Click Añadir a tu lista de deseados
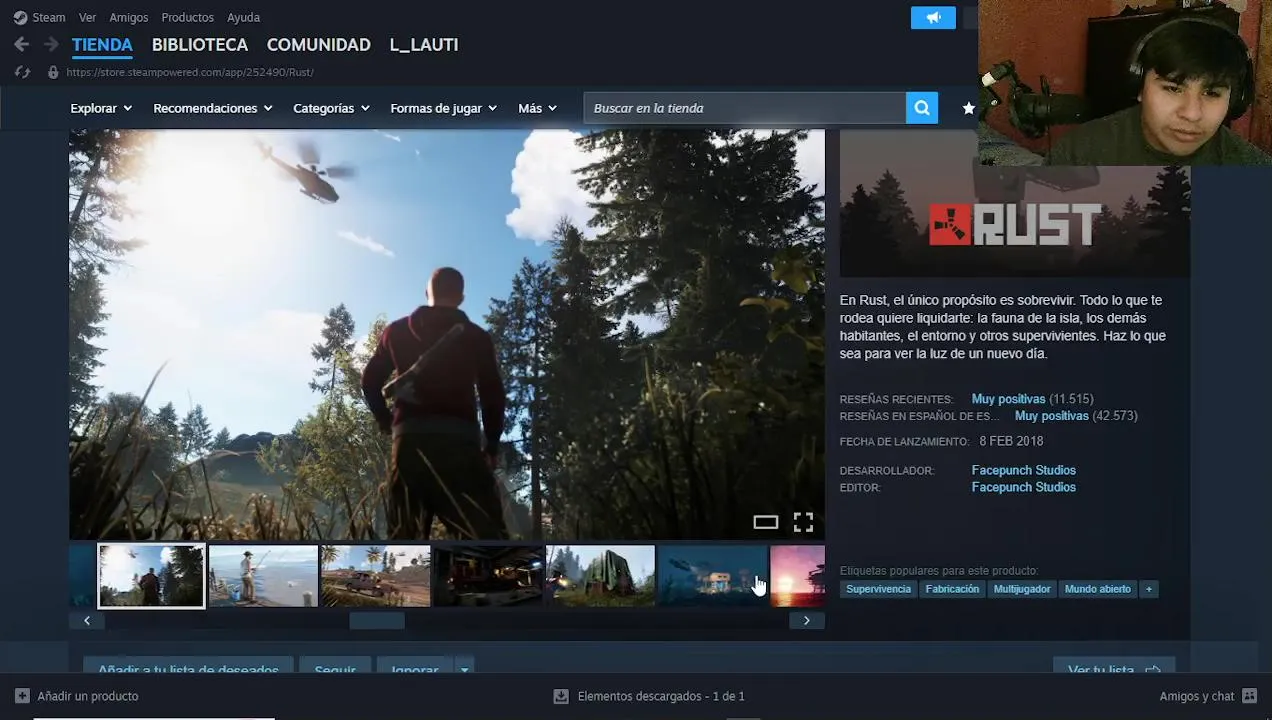Viewport: 1272px width, 720px height. pyautogui.click(x=188, y=668)
